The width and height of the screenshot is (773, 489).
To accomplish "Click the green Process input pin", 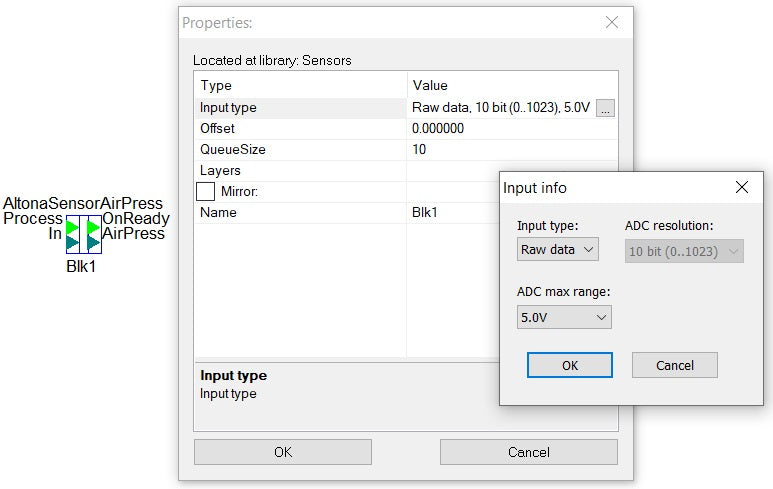I will click(x=72, y=228).
